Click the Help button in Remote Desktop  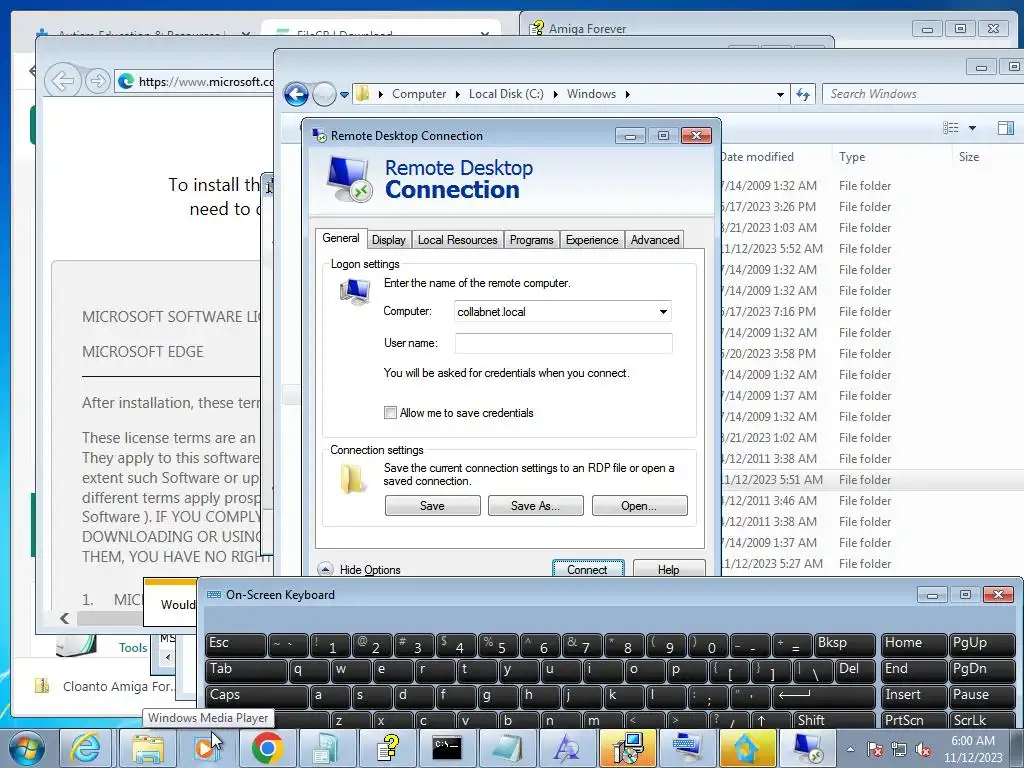point(669,569)
